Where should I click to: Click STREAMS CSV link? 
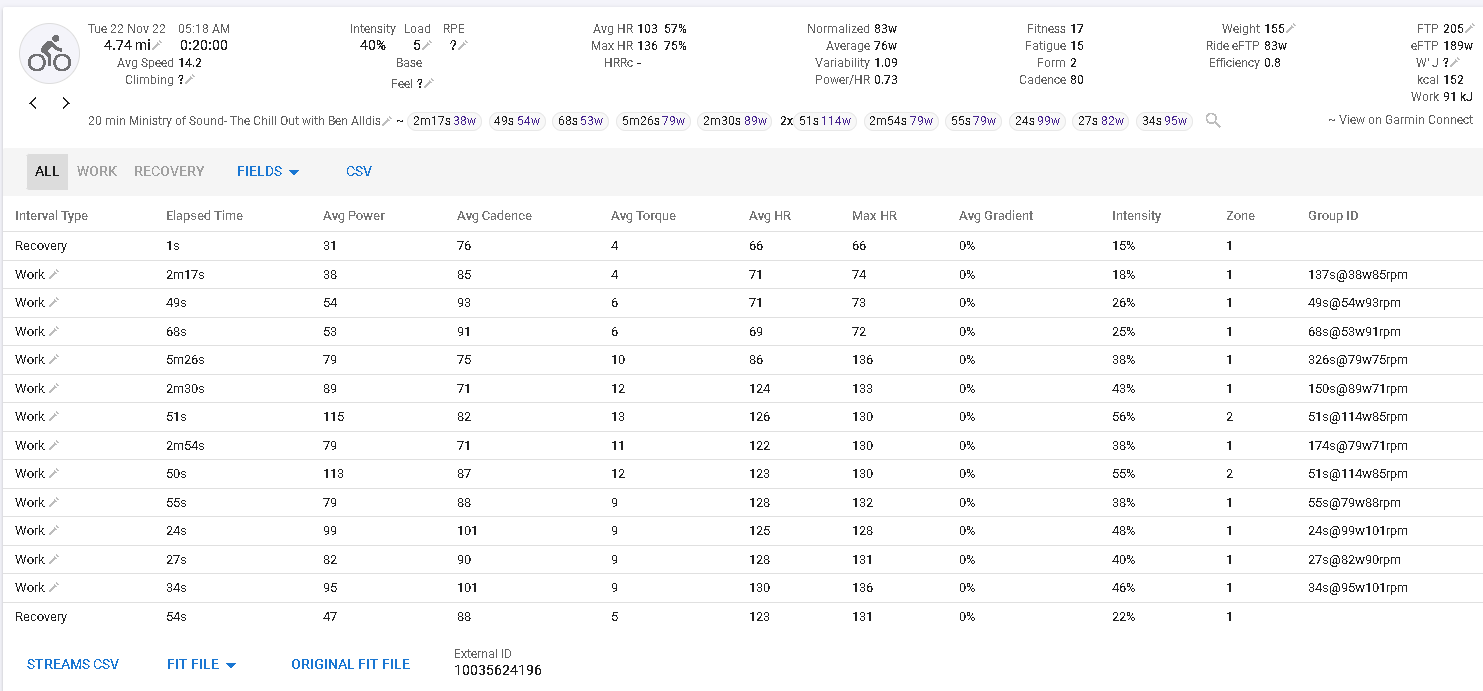tap(73, 664)
